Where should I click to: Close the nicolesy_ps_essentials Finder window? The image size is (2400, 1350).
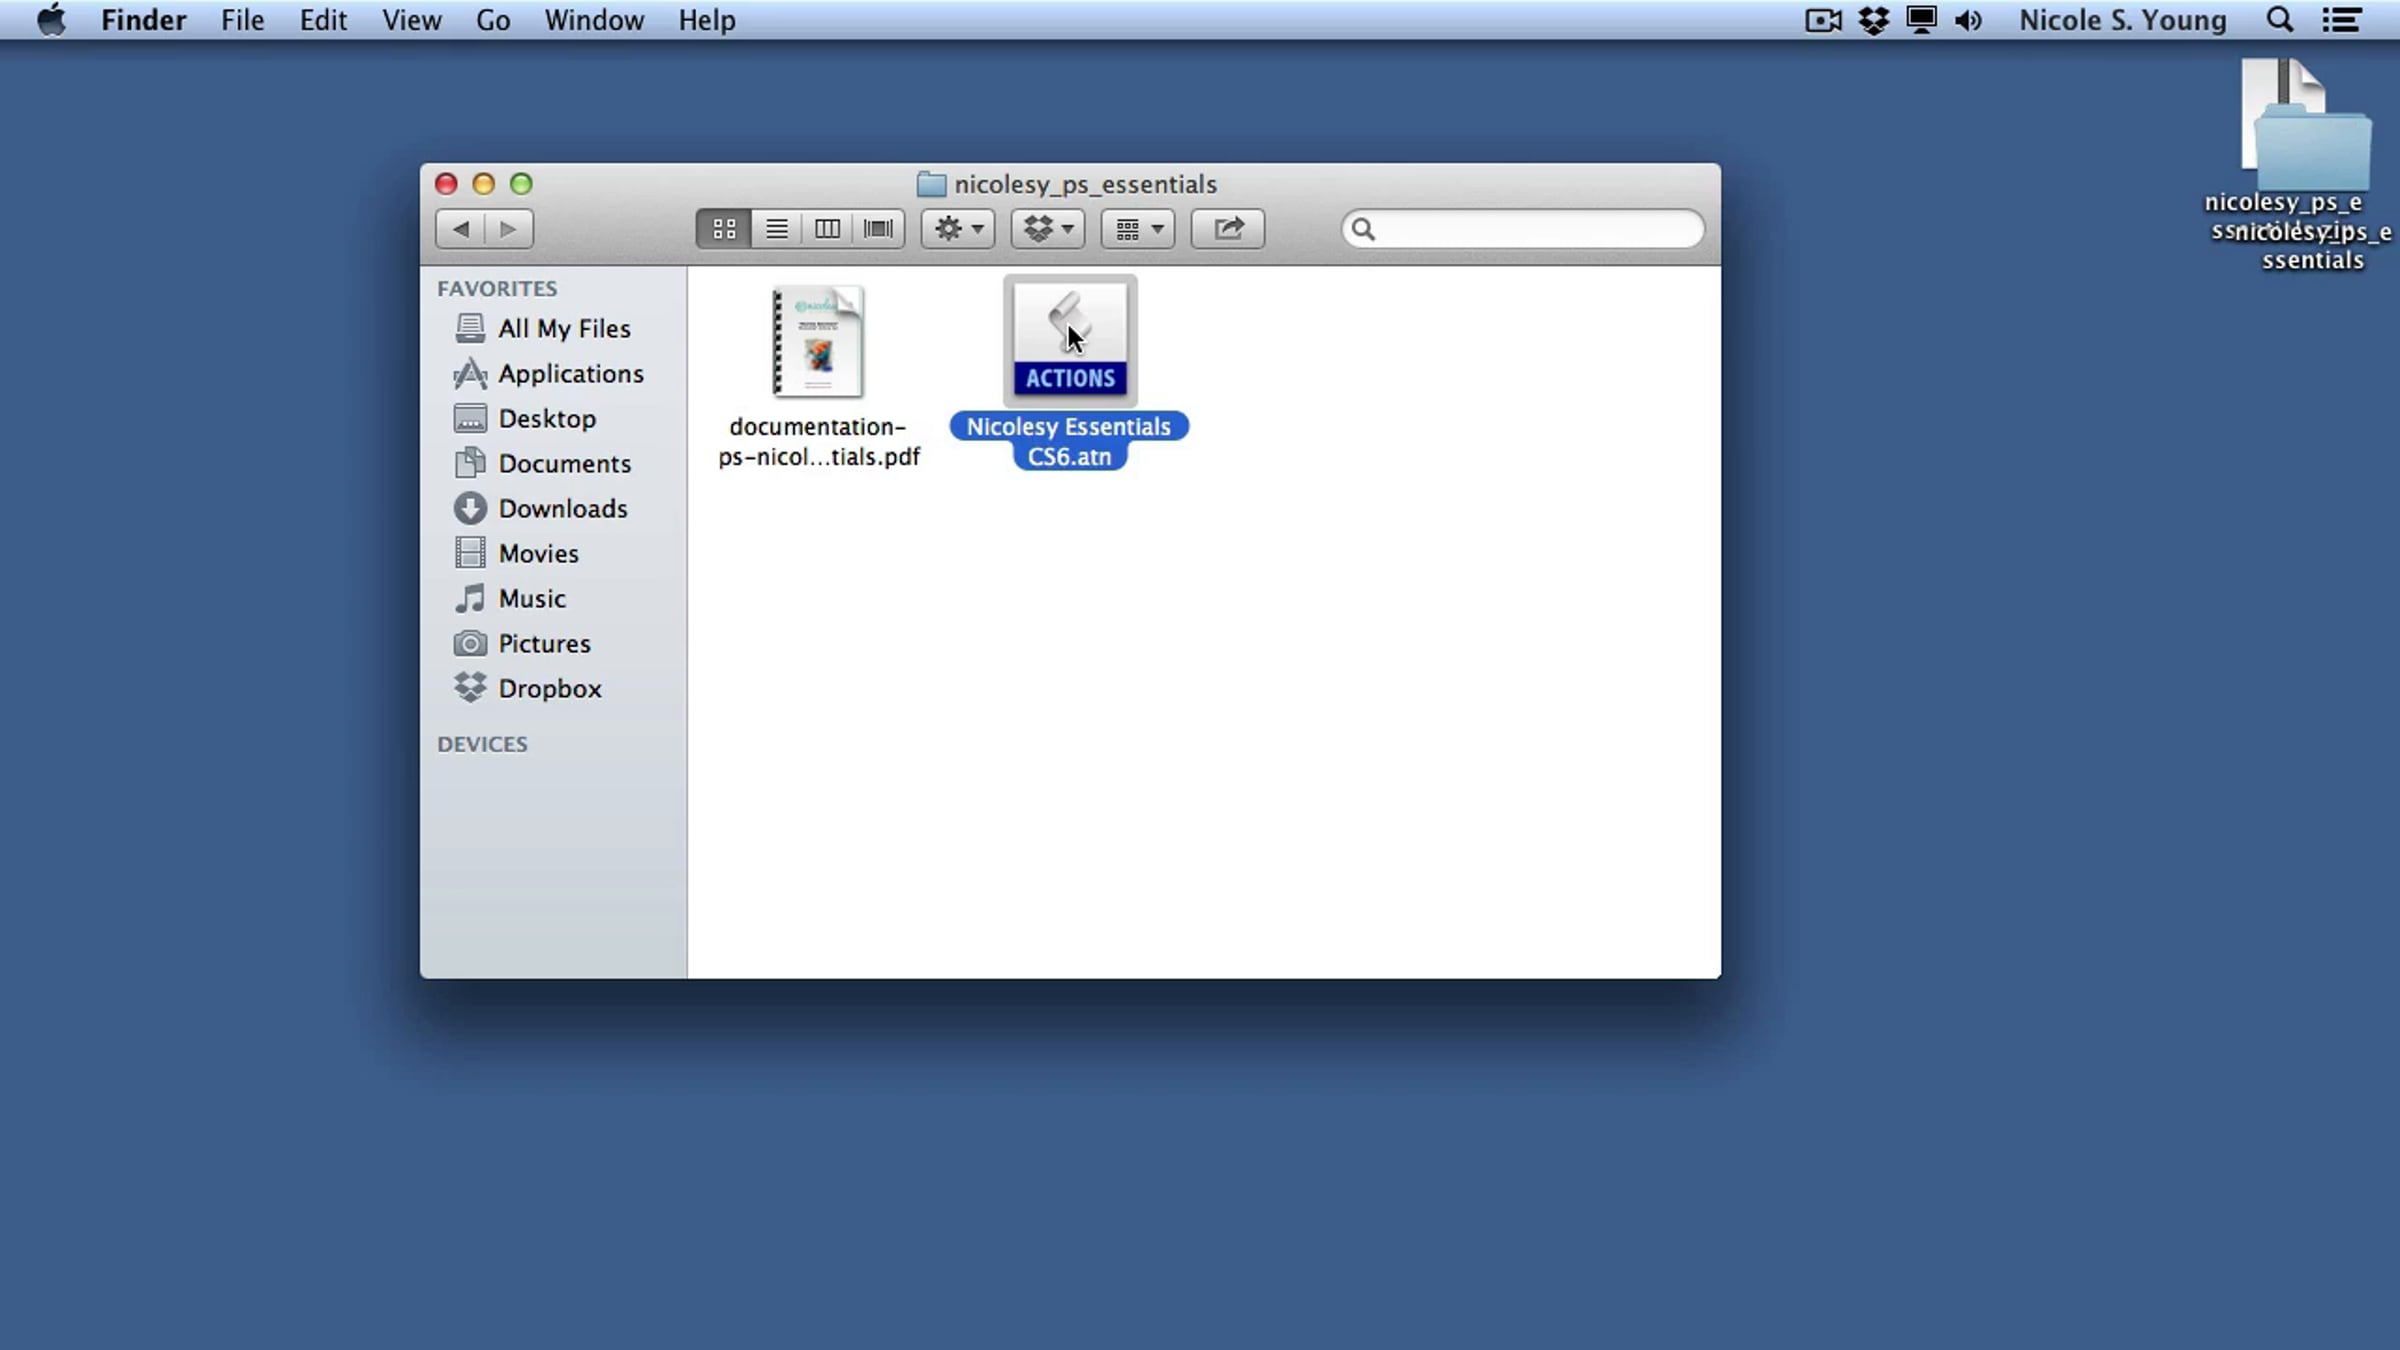click(x=446, y=184)
